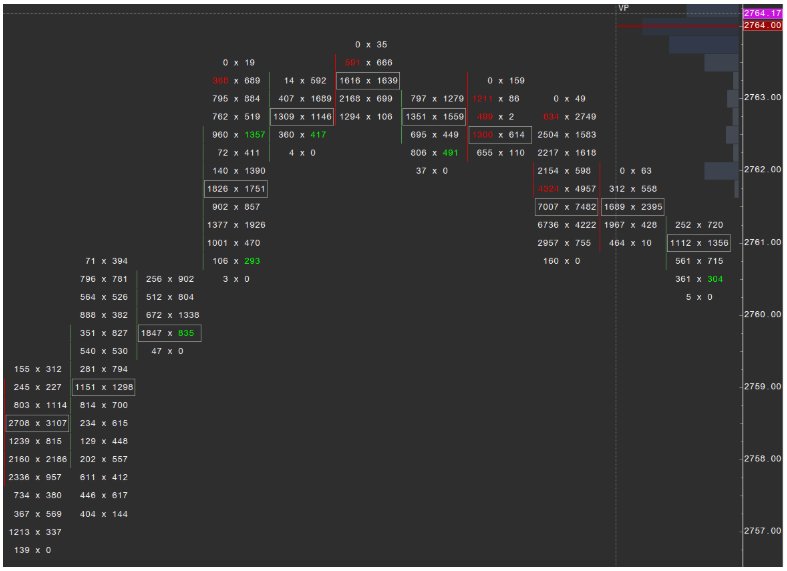The width and height of the screenshot is (787, 571).
Task: Click the topmost 0 x 35 cell
Action: pyautogui.click(x=370, y=45)
